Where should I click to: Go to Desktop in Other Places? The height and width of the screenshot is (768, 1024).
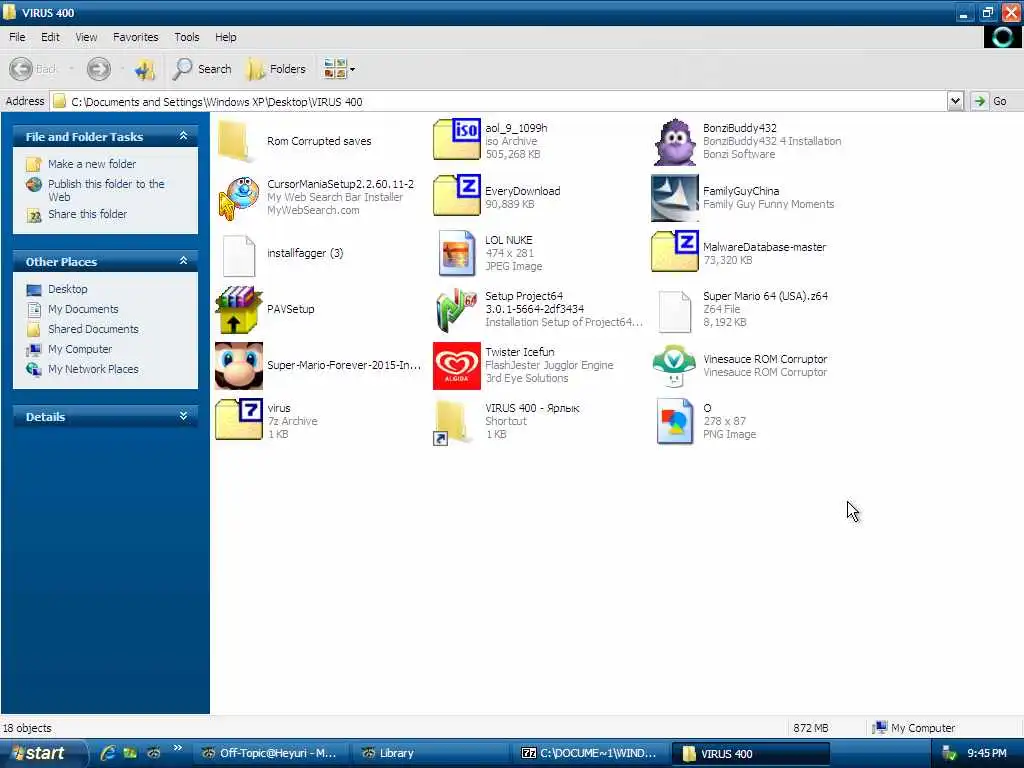coord(67,289)
